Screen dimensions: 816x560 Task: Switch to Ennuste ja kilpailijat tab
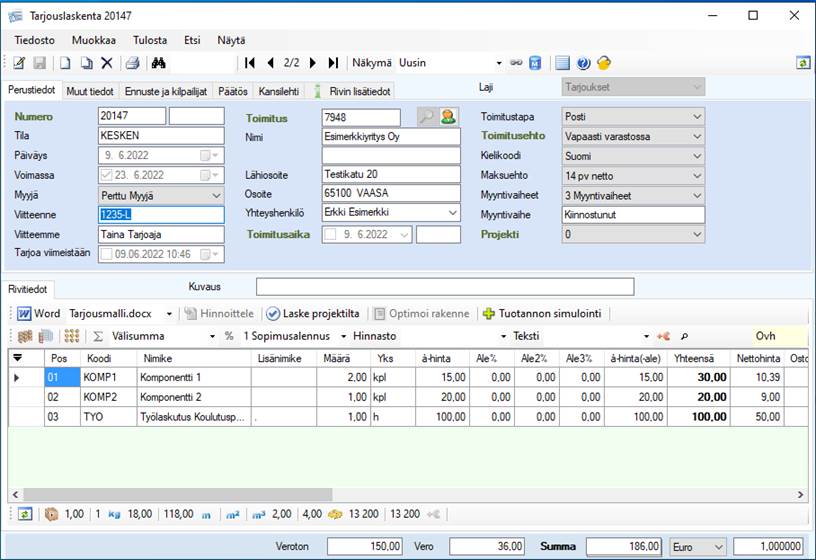pyautogui.click(x=165, y=91)
